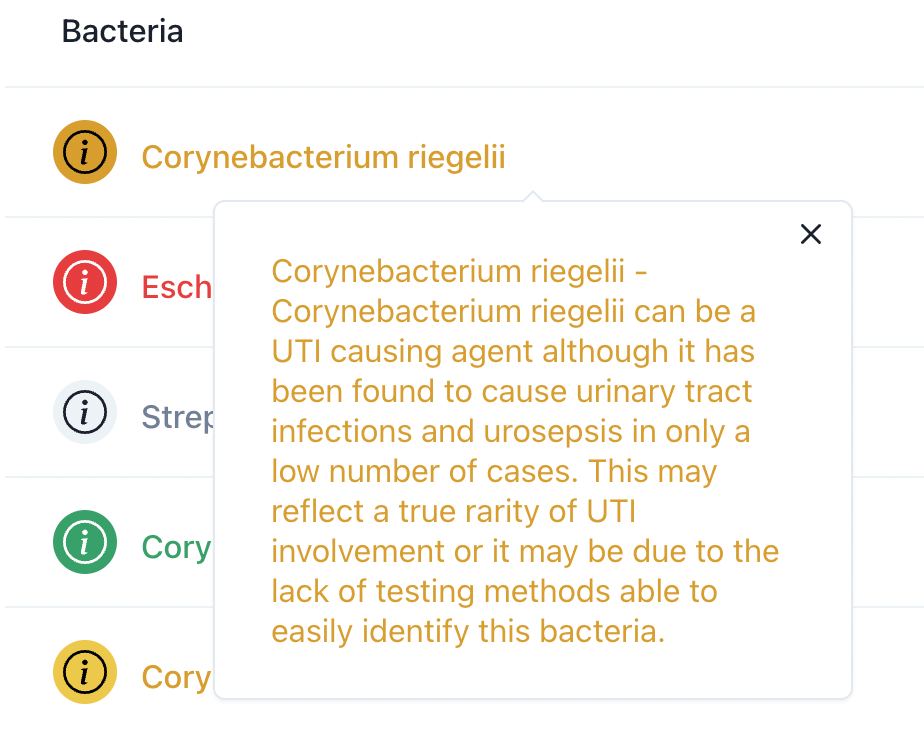
Task: Click the orange info icon beside Corynebacterium riegelii
Action: click(85, 152)
